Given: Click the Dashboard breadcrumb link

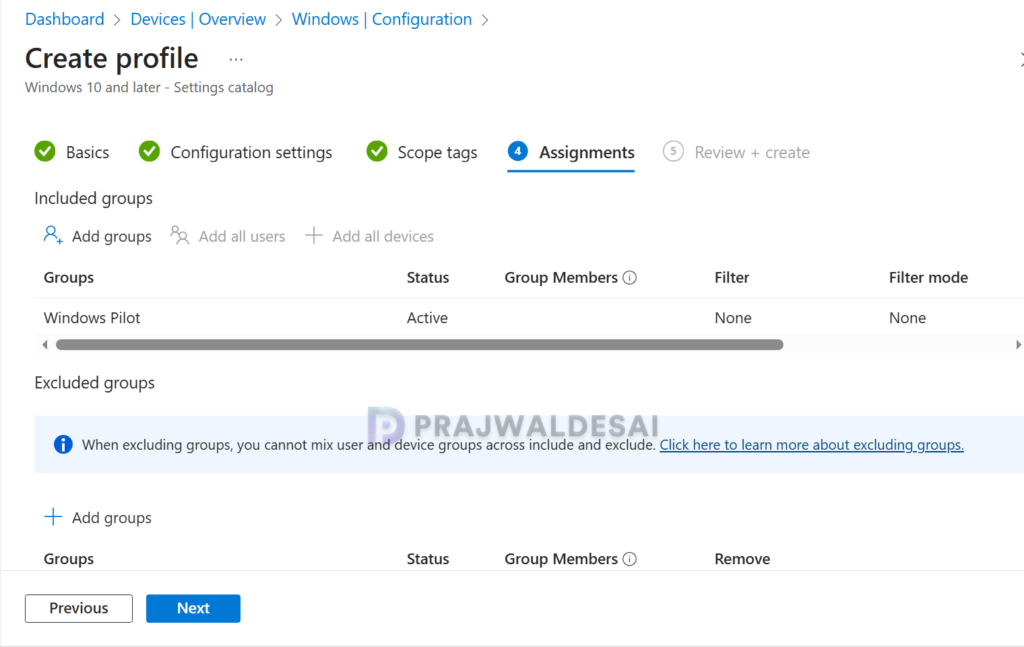Looking at the screenshot, I should (x=65, y=20).
